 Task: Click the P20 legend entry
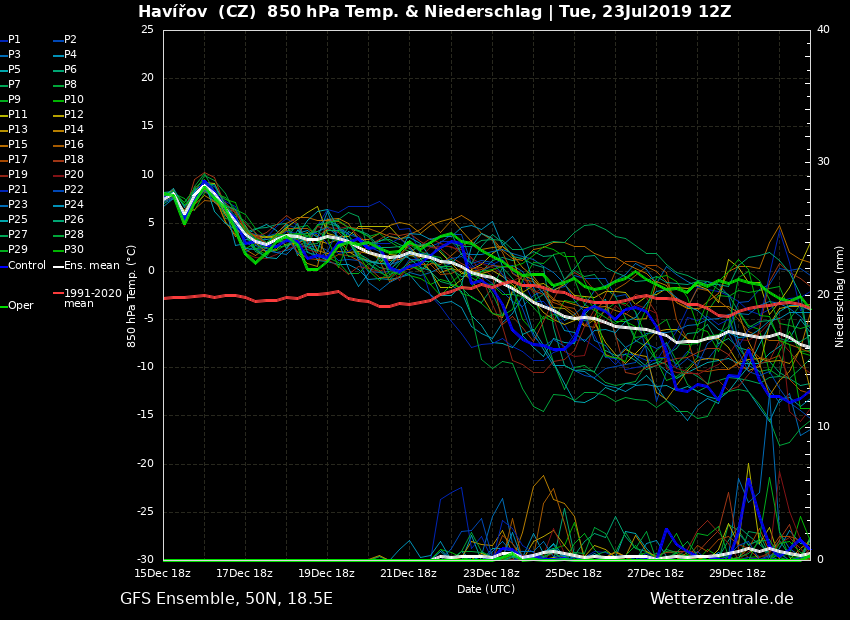coord(73,175)
